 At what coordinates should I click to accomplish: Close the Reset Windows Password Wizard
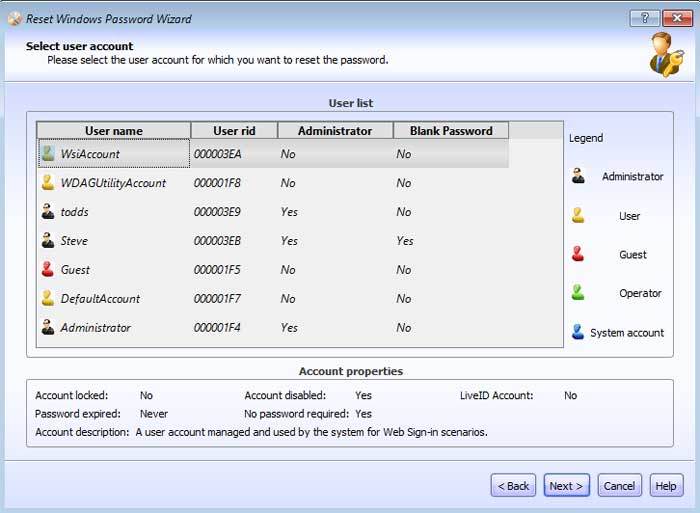click(x=677, y=18)
